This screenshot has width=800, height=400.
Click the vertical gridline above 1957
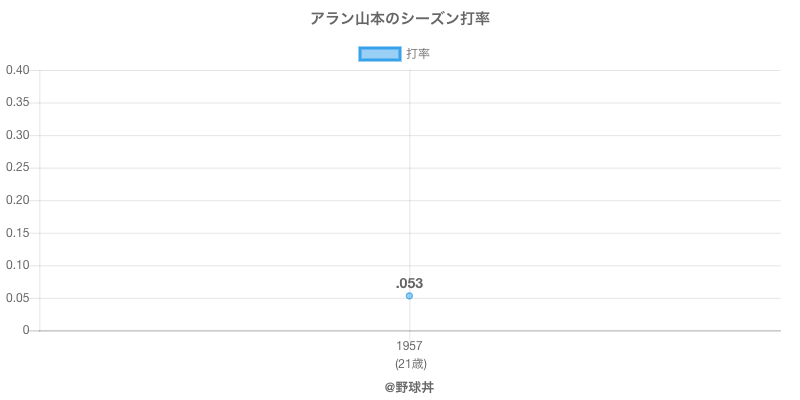pyautogui.click(x=409, y=180)
